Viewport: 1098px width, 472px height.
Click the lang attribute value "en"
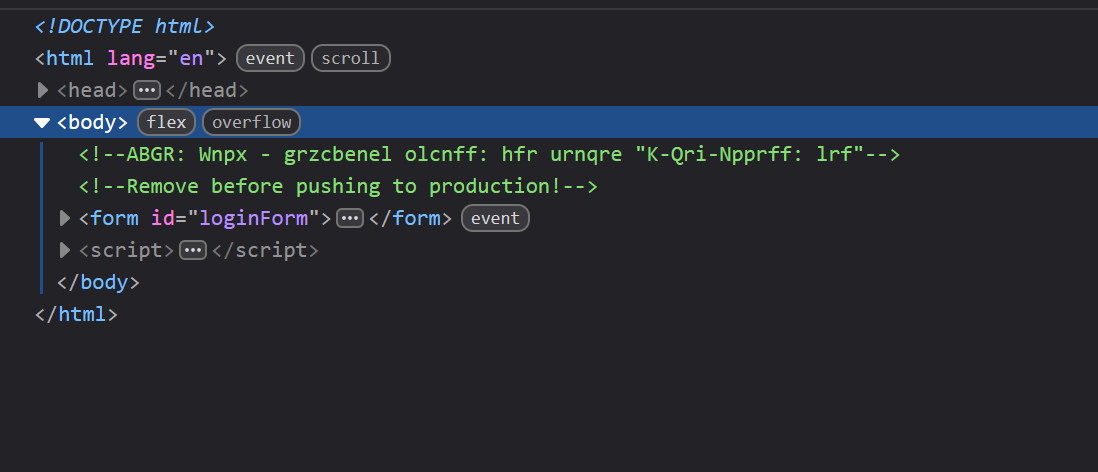190,58
